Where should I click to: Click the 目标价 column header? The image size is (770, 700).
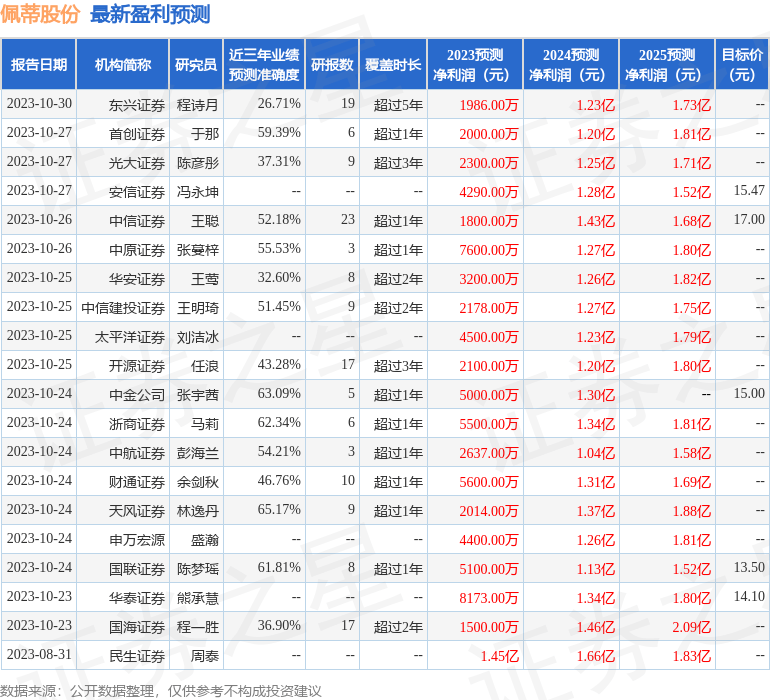[742, 65]
